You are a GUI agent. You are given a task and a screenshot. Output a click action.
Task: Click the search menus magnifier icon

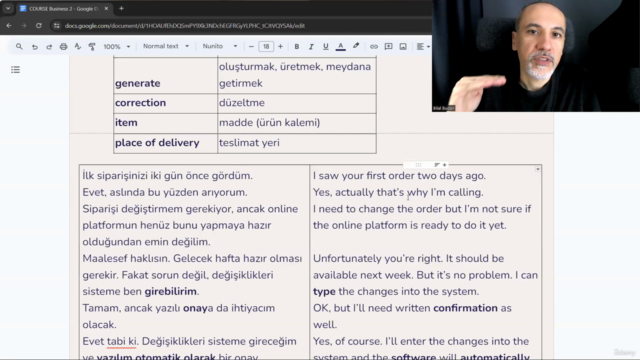click(x=19, y=47)
